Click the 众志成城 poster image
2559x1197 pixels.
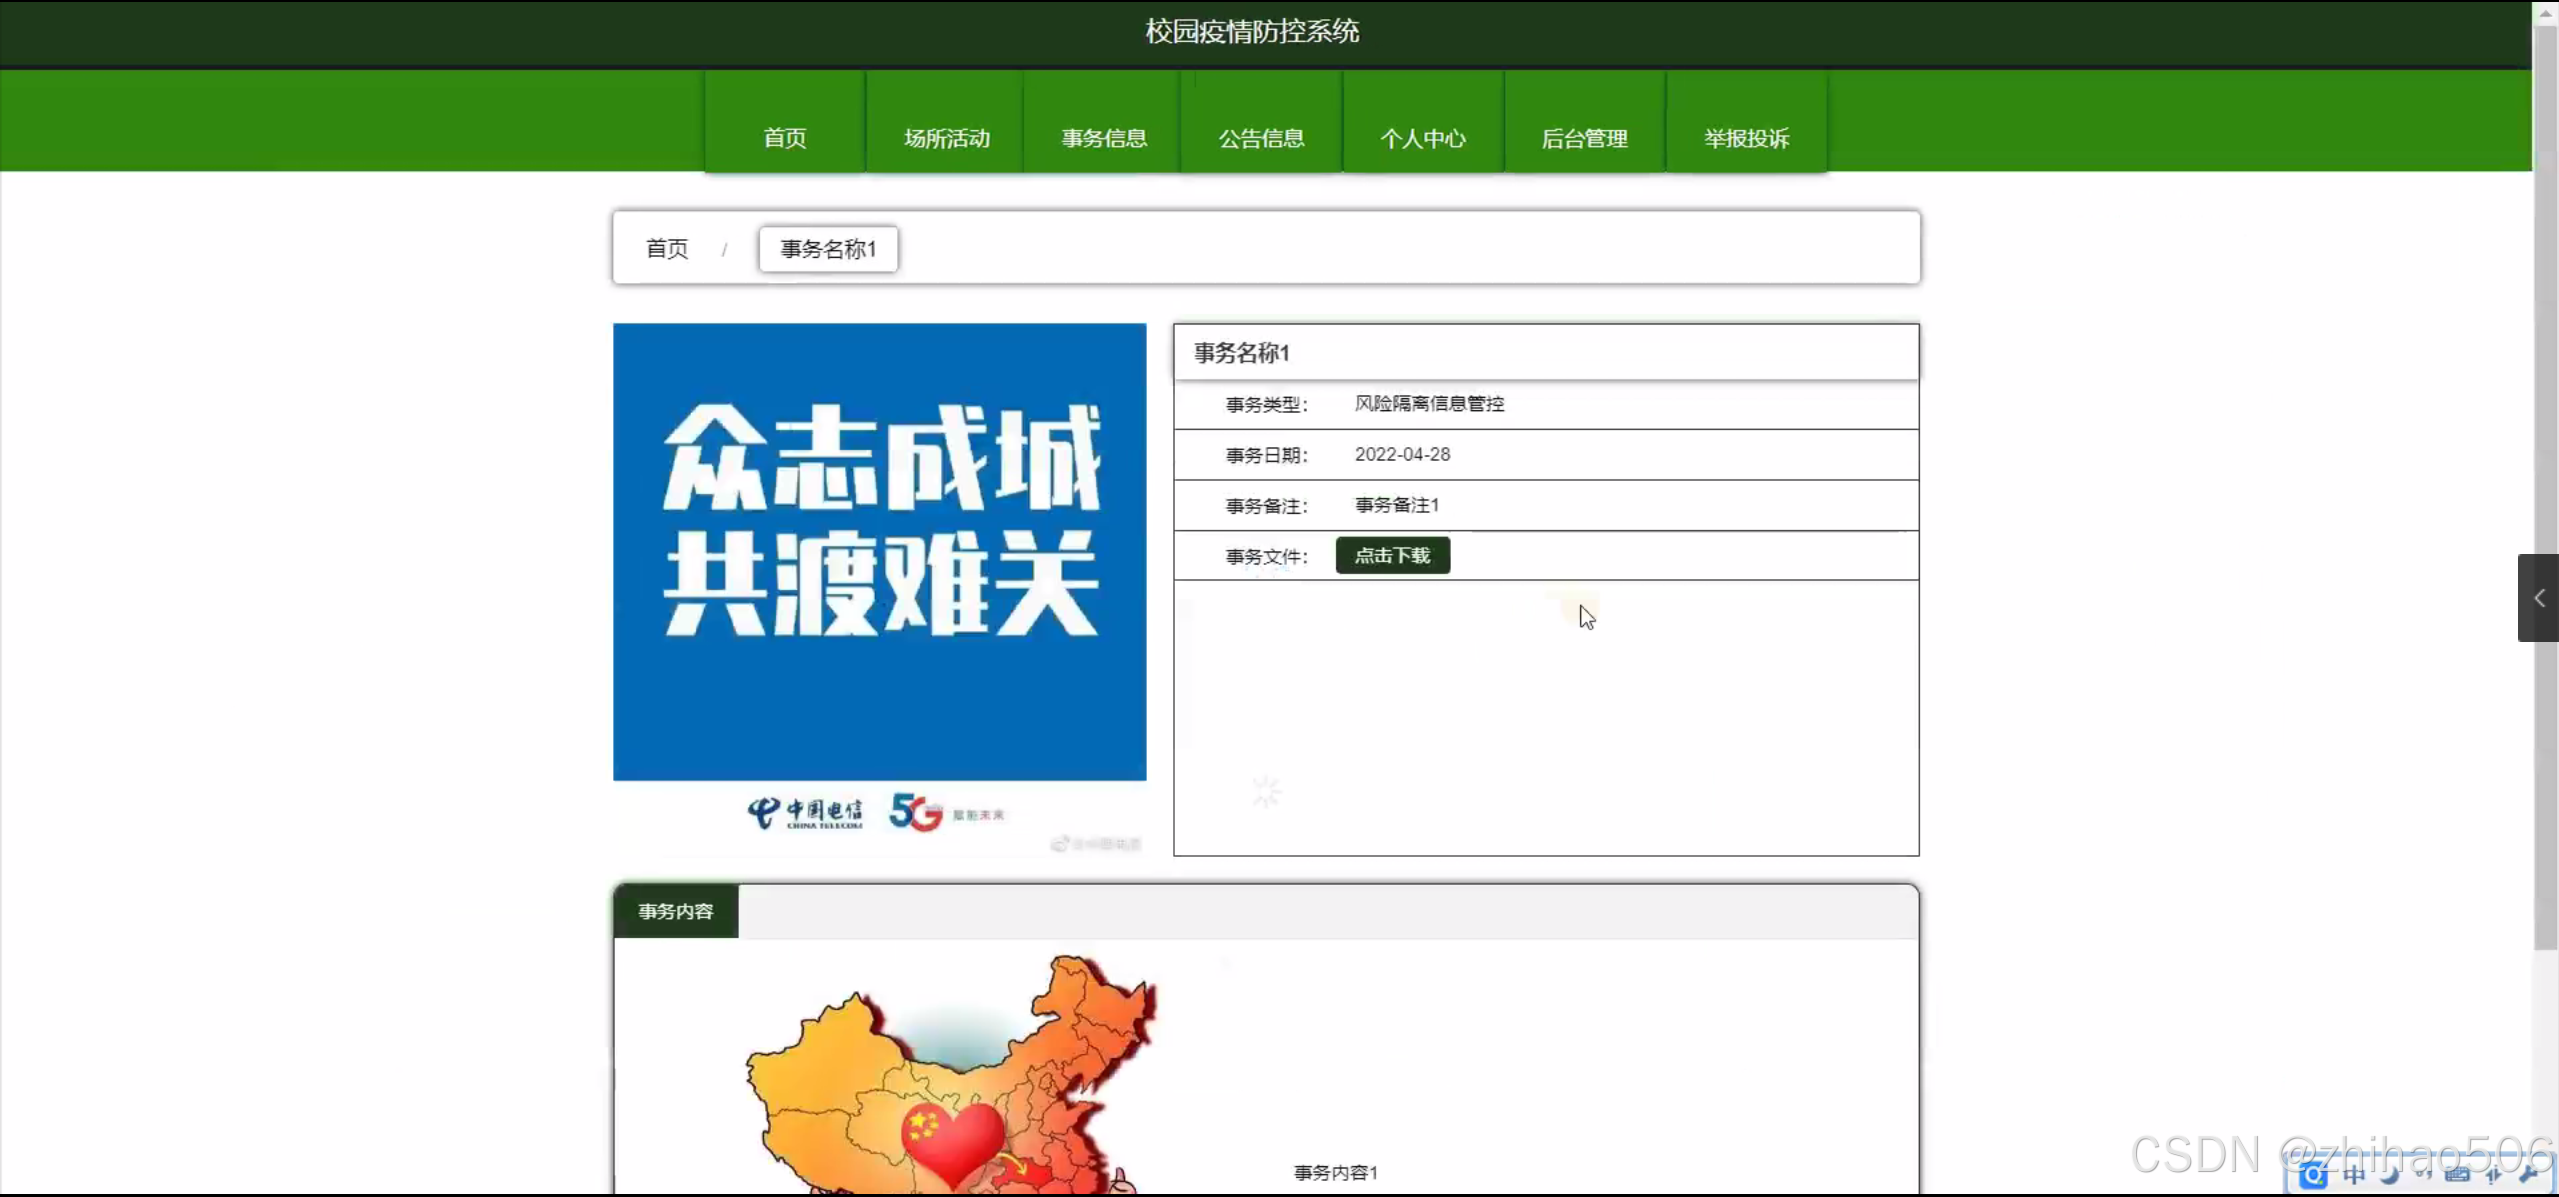[x=879, y=550]
